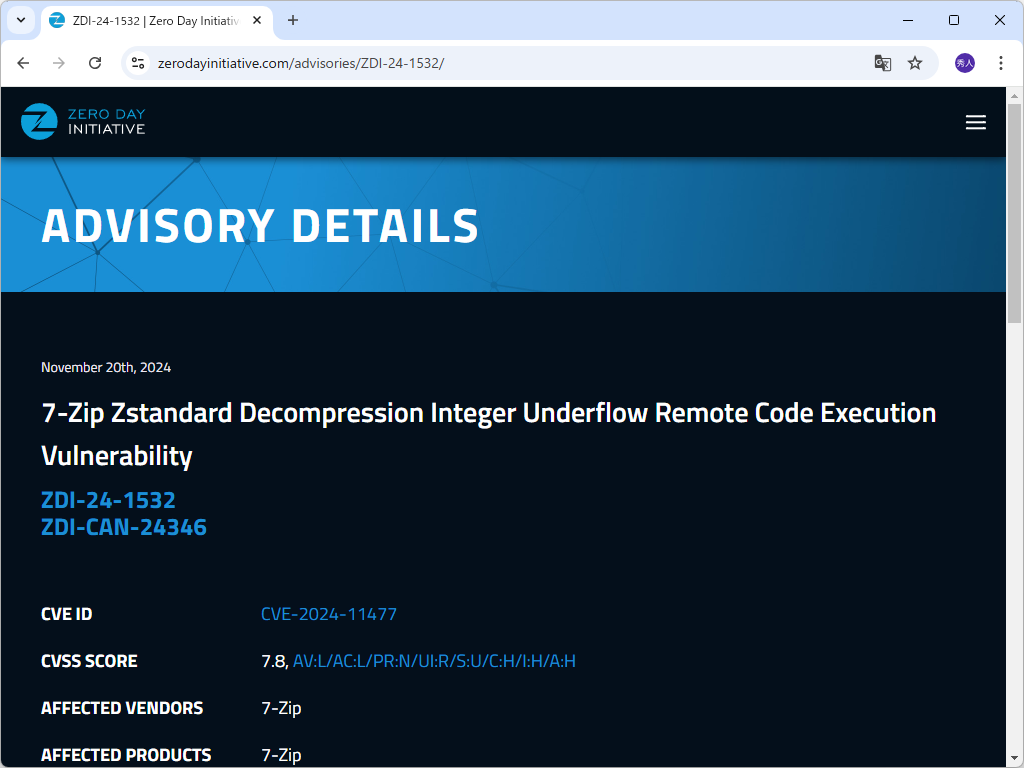Viewport: 1024px width, 768px height.
Task: Click the 7-Zip affected products value
Action: click(281, 756)
